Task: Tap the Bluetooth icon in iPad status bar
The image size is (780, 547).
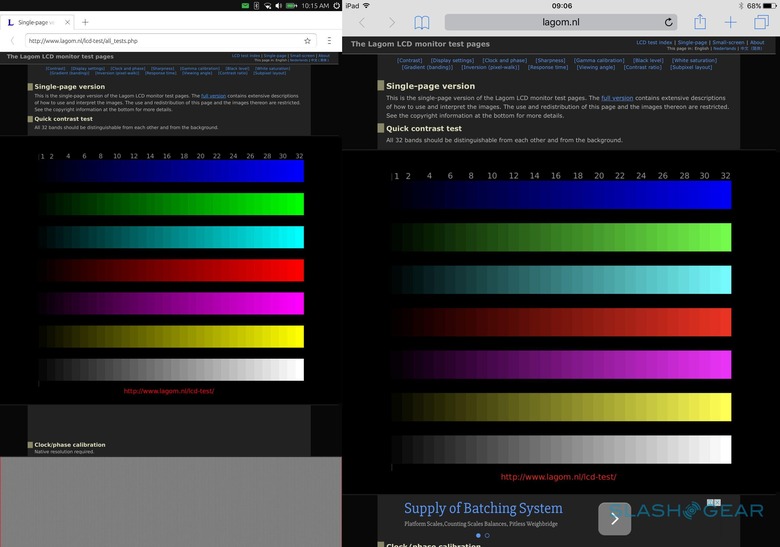Action: (740, 6)
